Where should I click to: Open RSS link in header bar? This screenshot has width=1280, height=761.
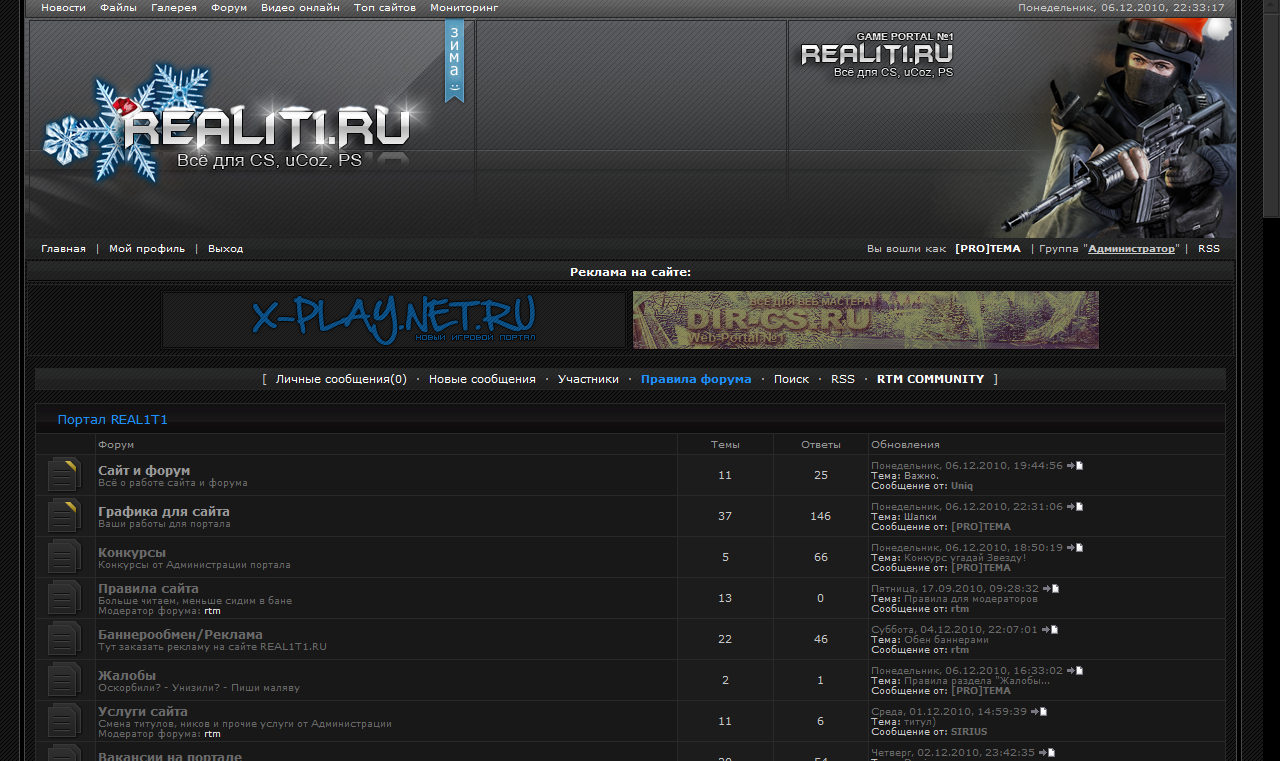[1209, 249]
